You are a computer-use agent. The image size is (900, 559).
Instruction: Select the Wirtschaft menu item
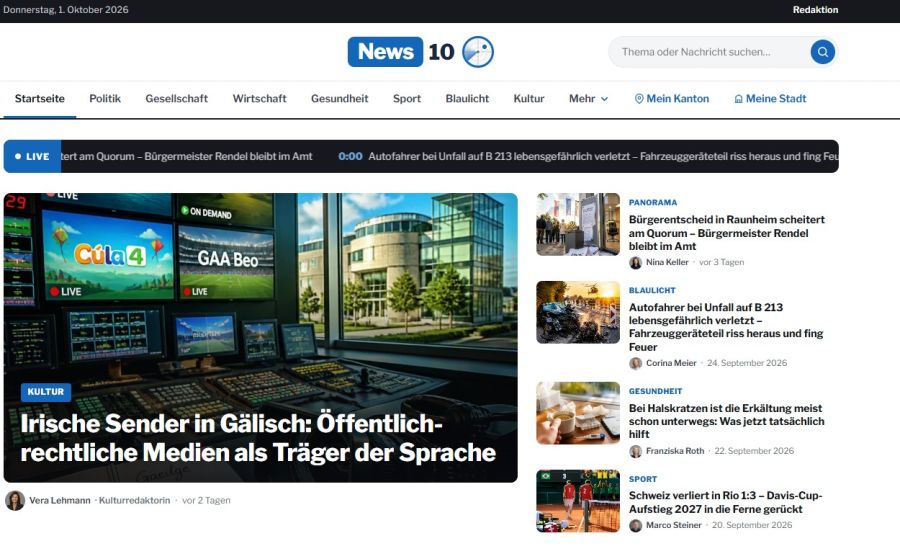259,99
